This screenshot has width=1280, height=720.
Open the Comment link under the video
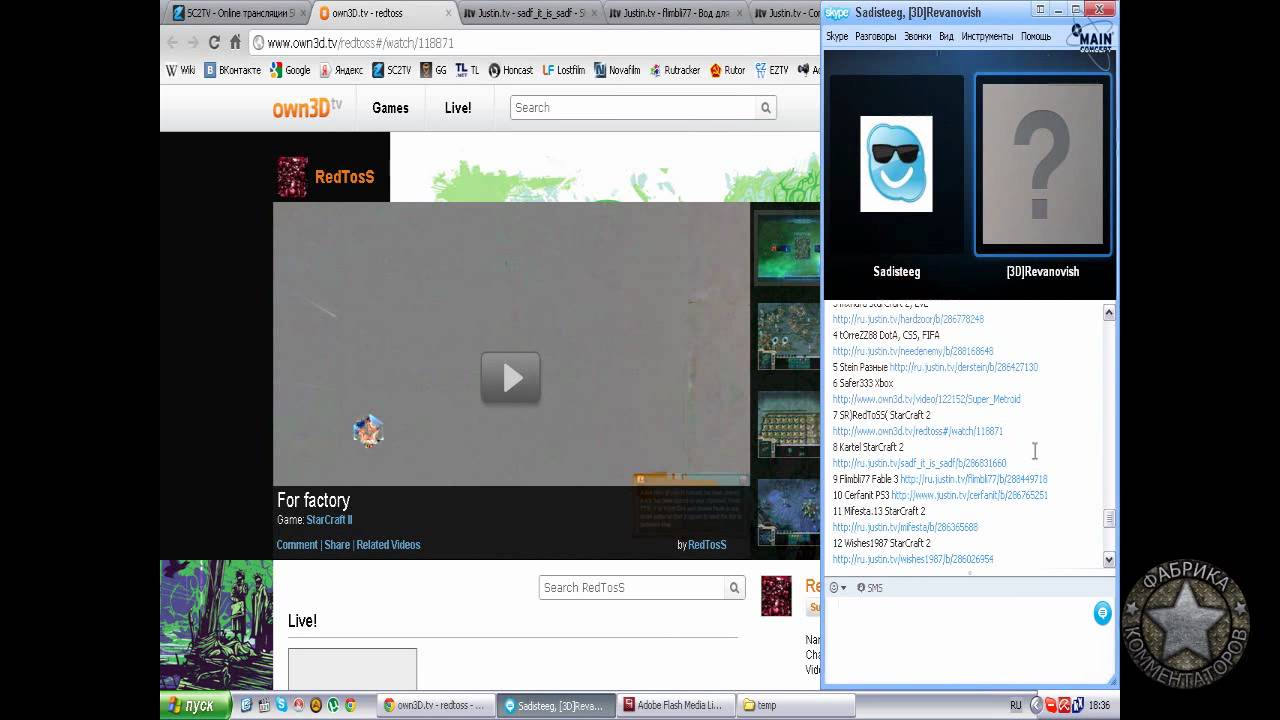tap(297, 545)
